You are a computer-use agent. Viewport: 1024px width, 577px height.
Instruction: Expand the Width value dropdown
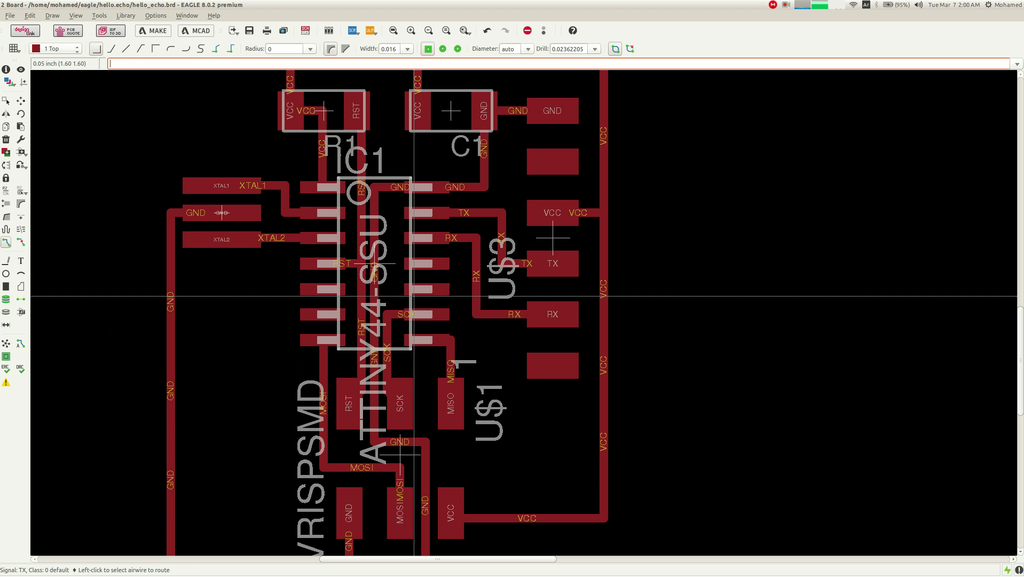coord(408,49)
